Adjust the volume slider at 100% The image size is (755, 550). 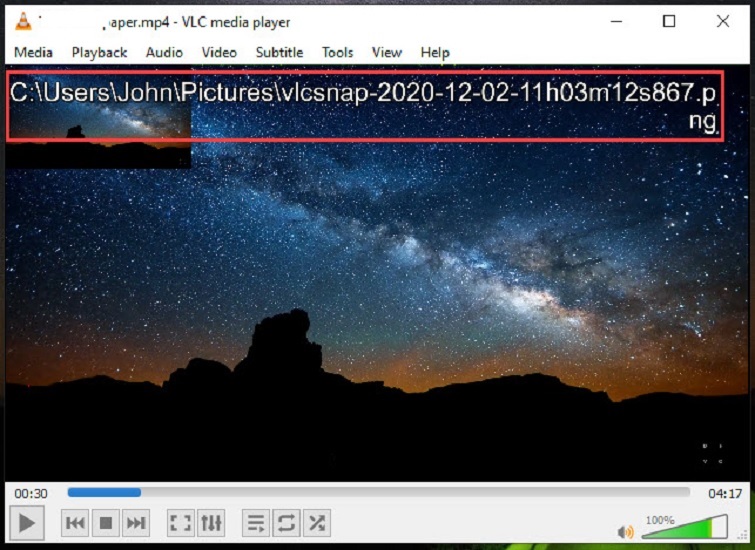[x=684, y=527]
